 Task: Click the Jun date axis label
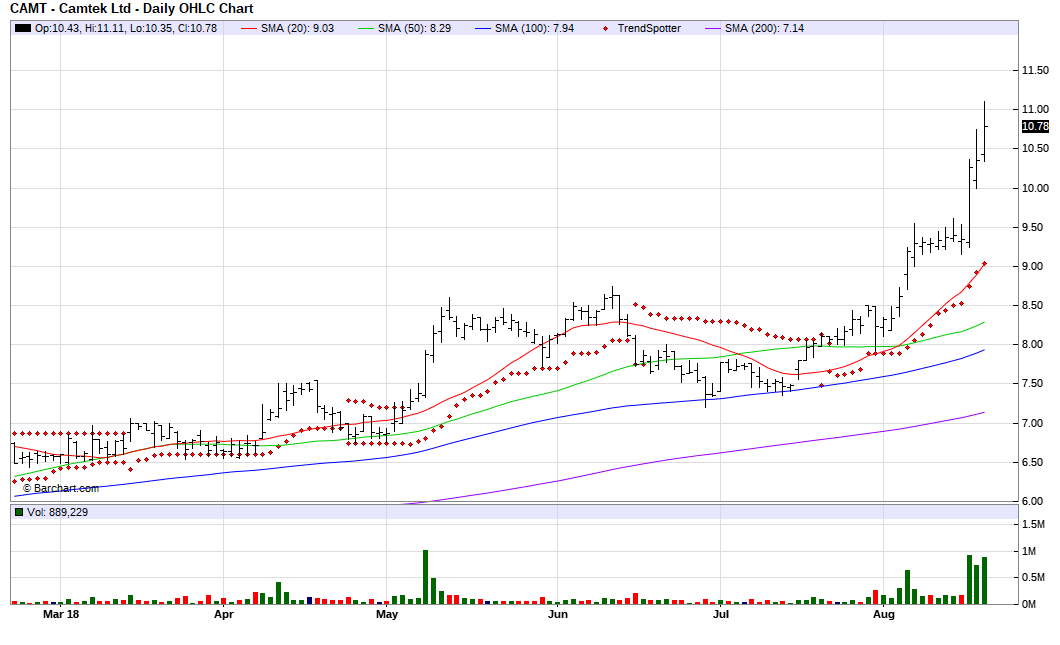[x=558, y=614]
